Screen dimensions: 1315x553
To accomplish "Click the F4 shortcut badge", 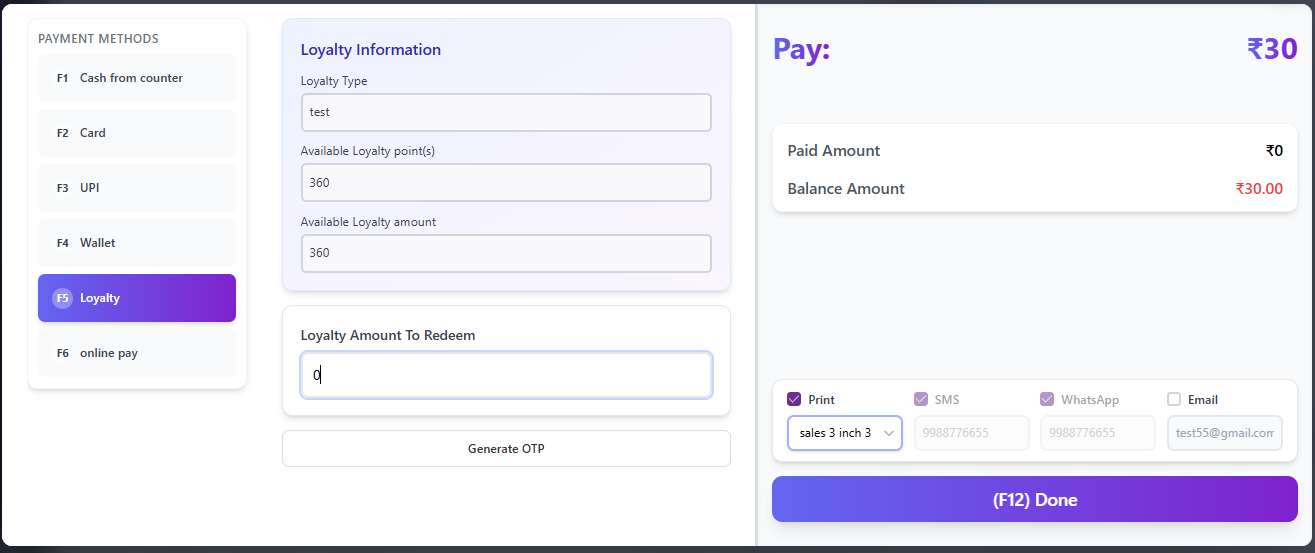I will (62, 243).
